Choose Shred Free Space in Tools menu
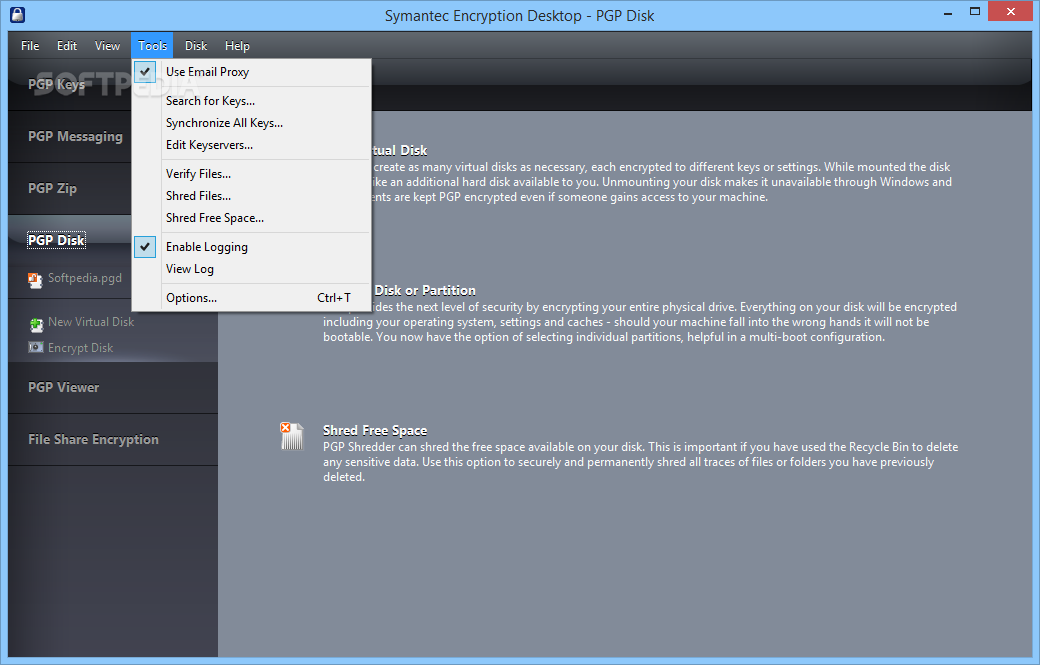Viewport: 1040px width, 665px height. click(x=251, y=217)
